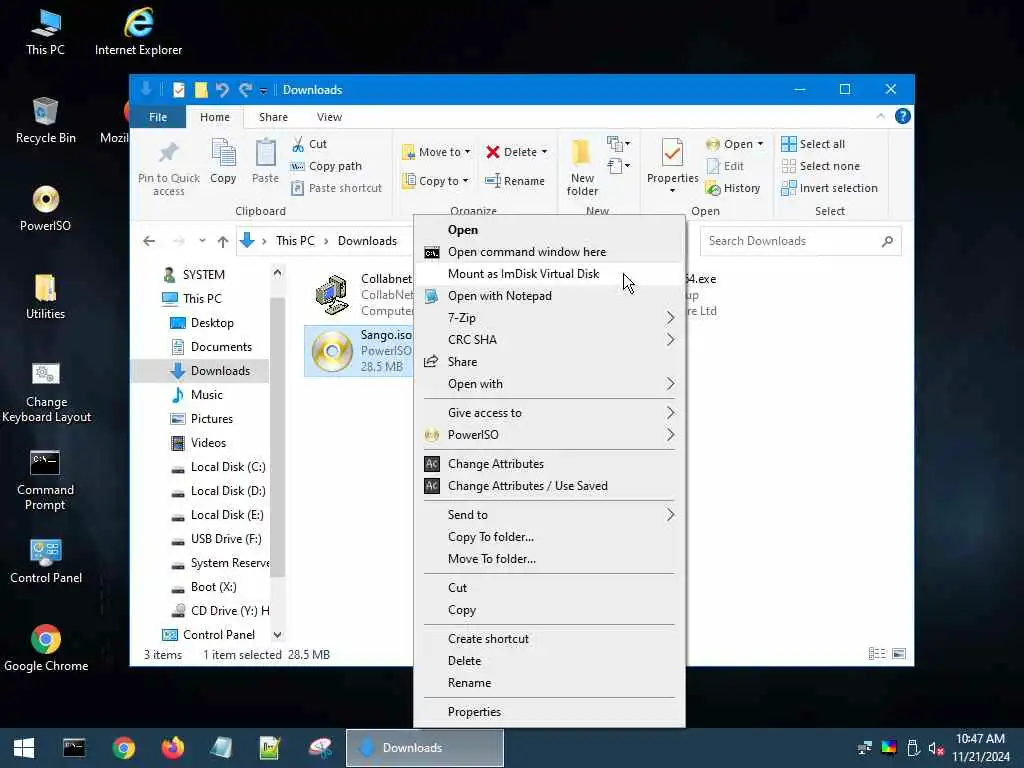Click the Up one level arrow
1024x768 pixels.
pyautogui.click(x=223, y=241)
